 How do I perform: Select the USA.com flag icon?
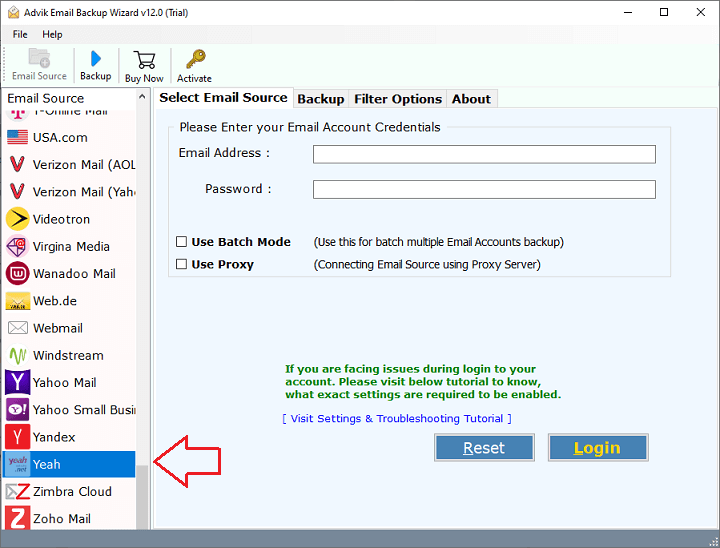(x=17, y=137)
